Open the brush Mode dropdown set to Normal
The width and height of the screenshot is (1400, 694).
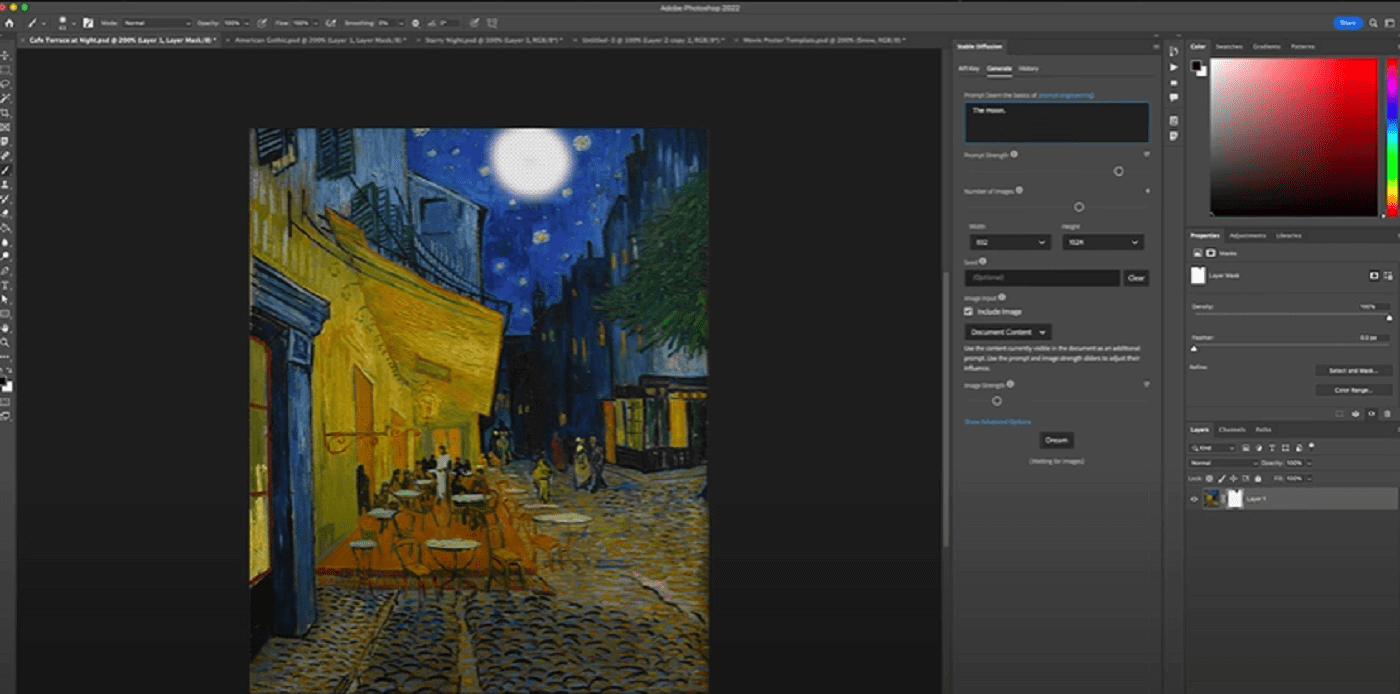157,22
